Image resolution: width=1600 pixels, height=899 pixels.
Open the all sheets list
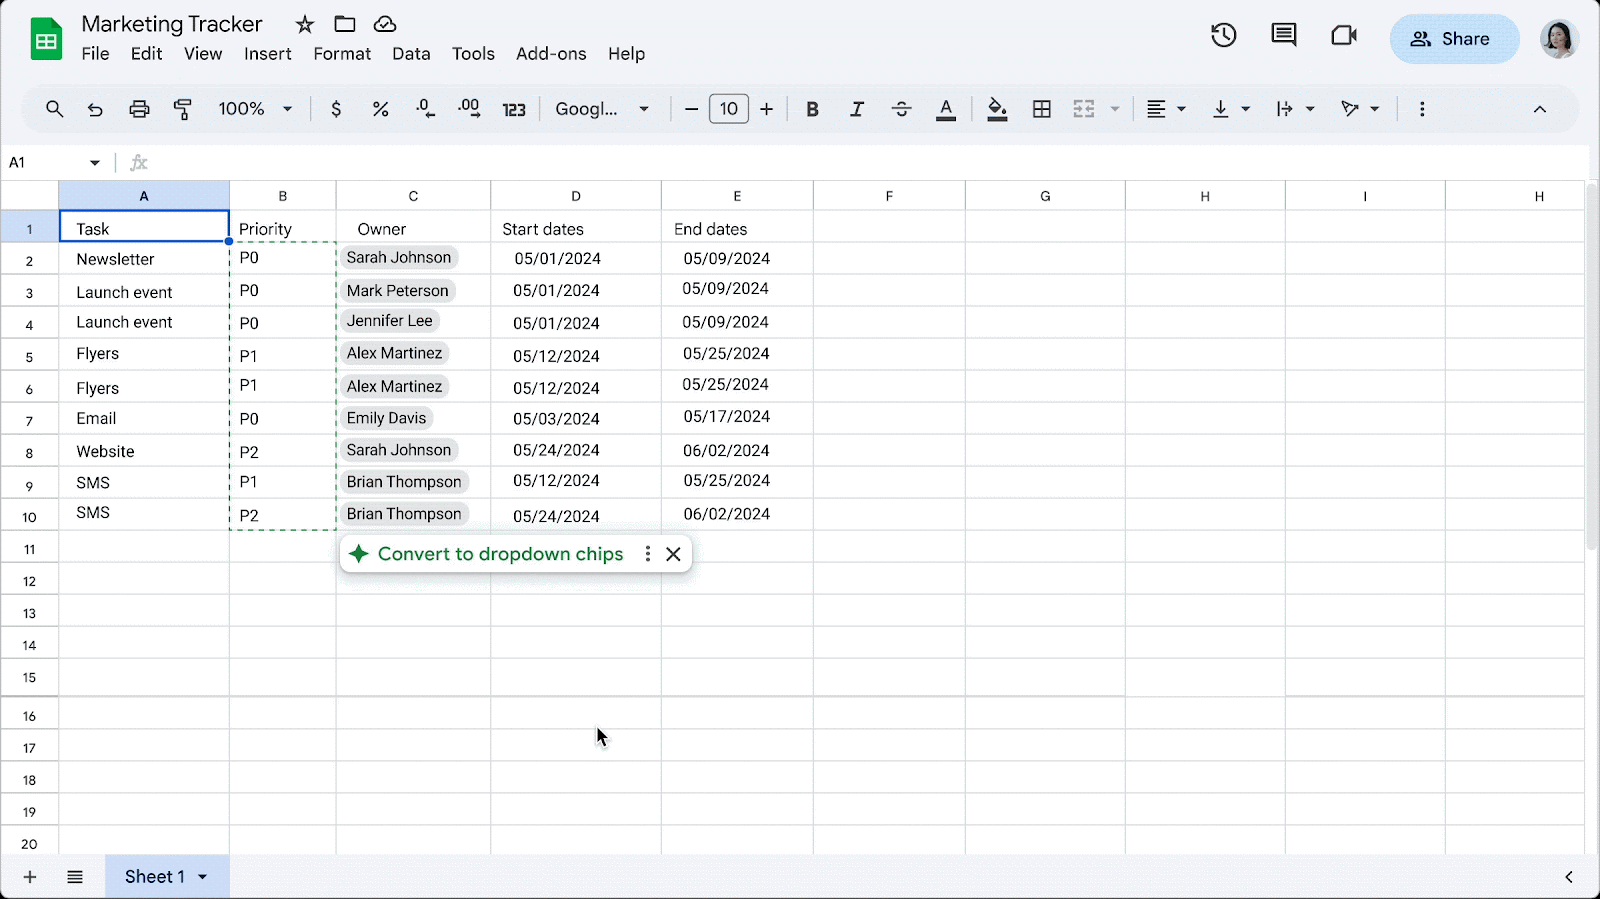75,877
